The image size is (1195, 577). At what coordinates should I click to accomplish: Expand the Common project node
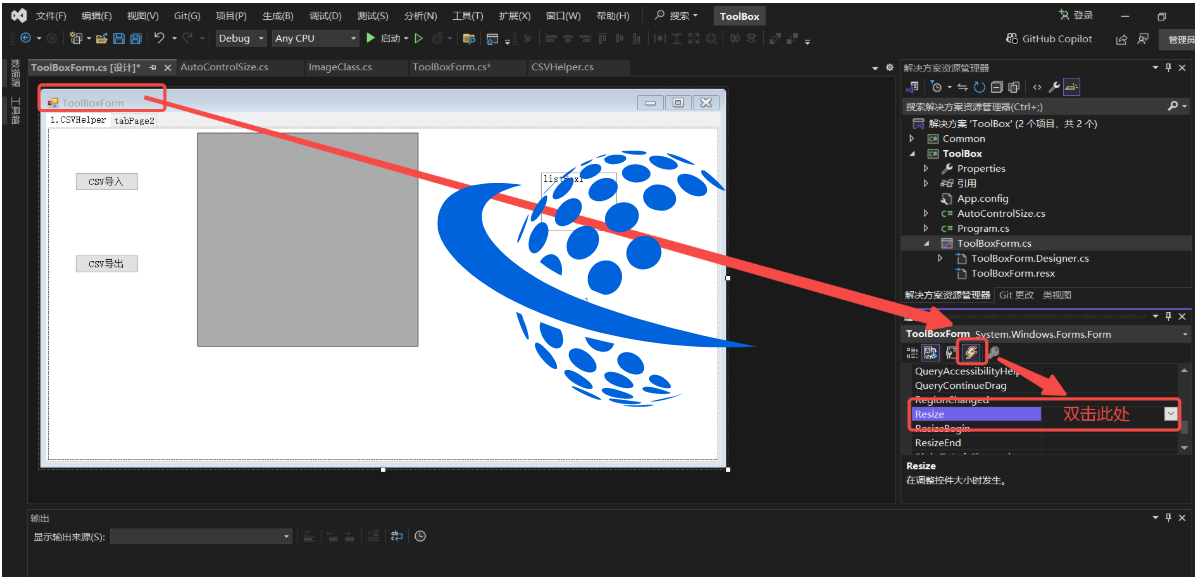coord(911,139)
